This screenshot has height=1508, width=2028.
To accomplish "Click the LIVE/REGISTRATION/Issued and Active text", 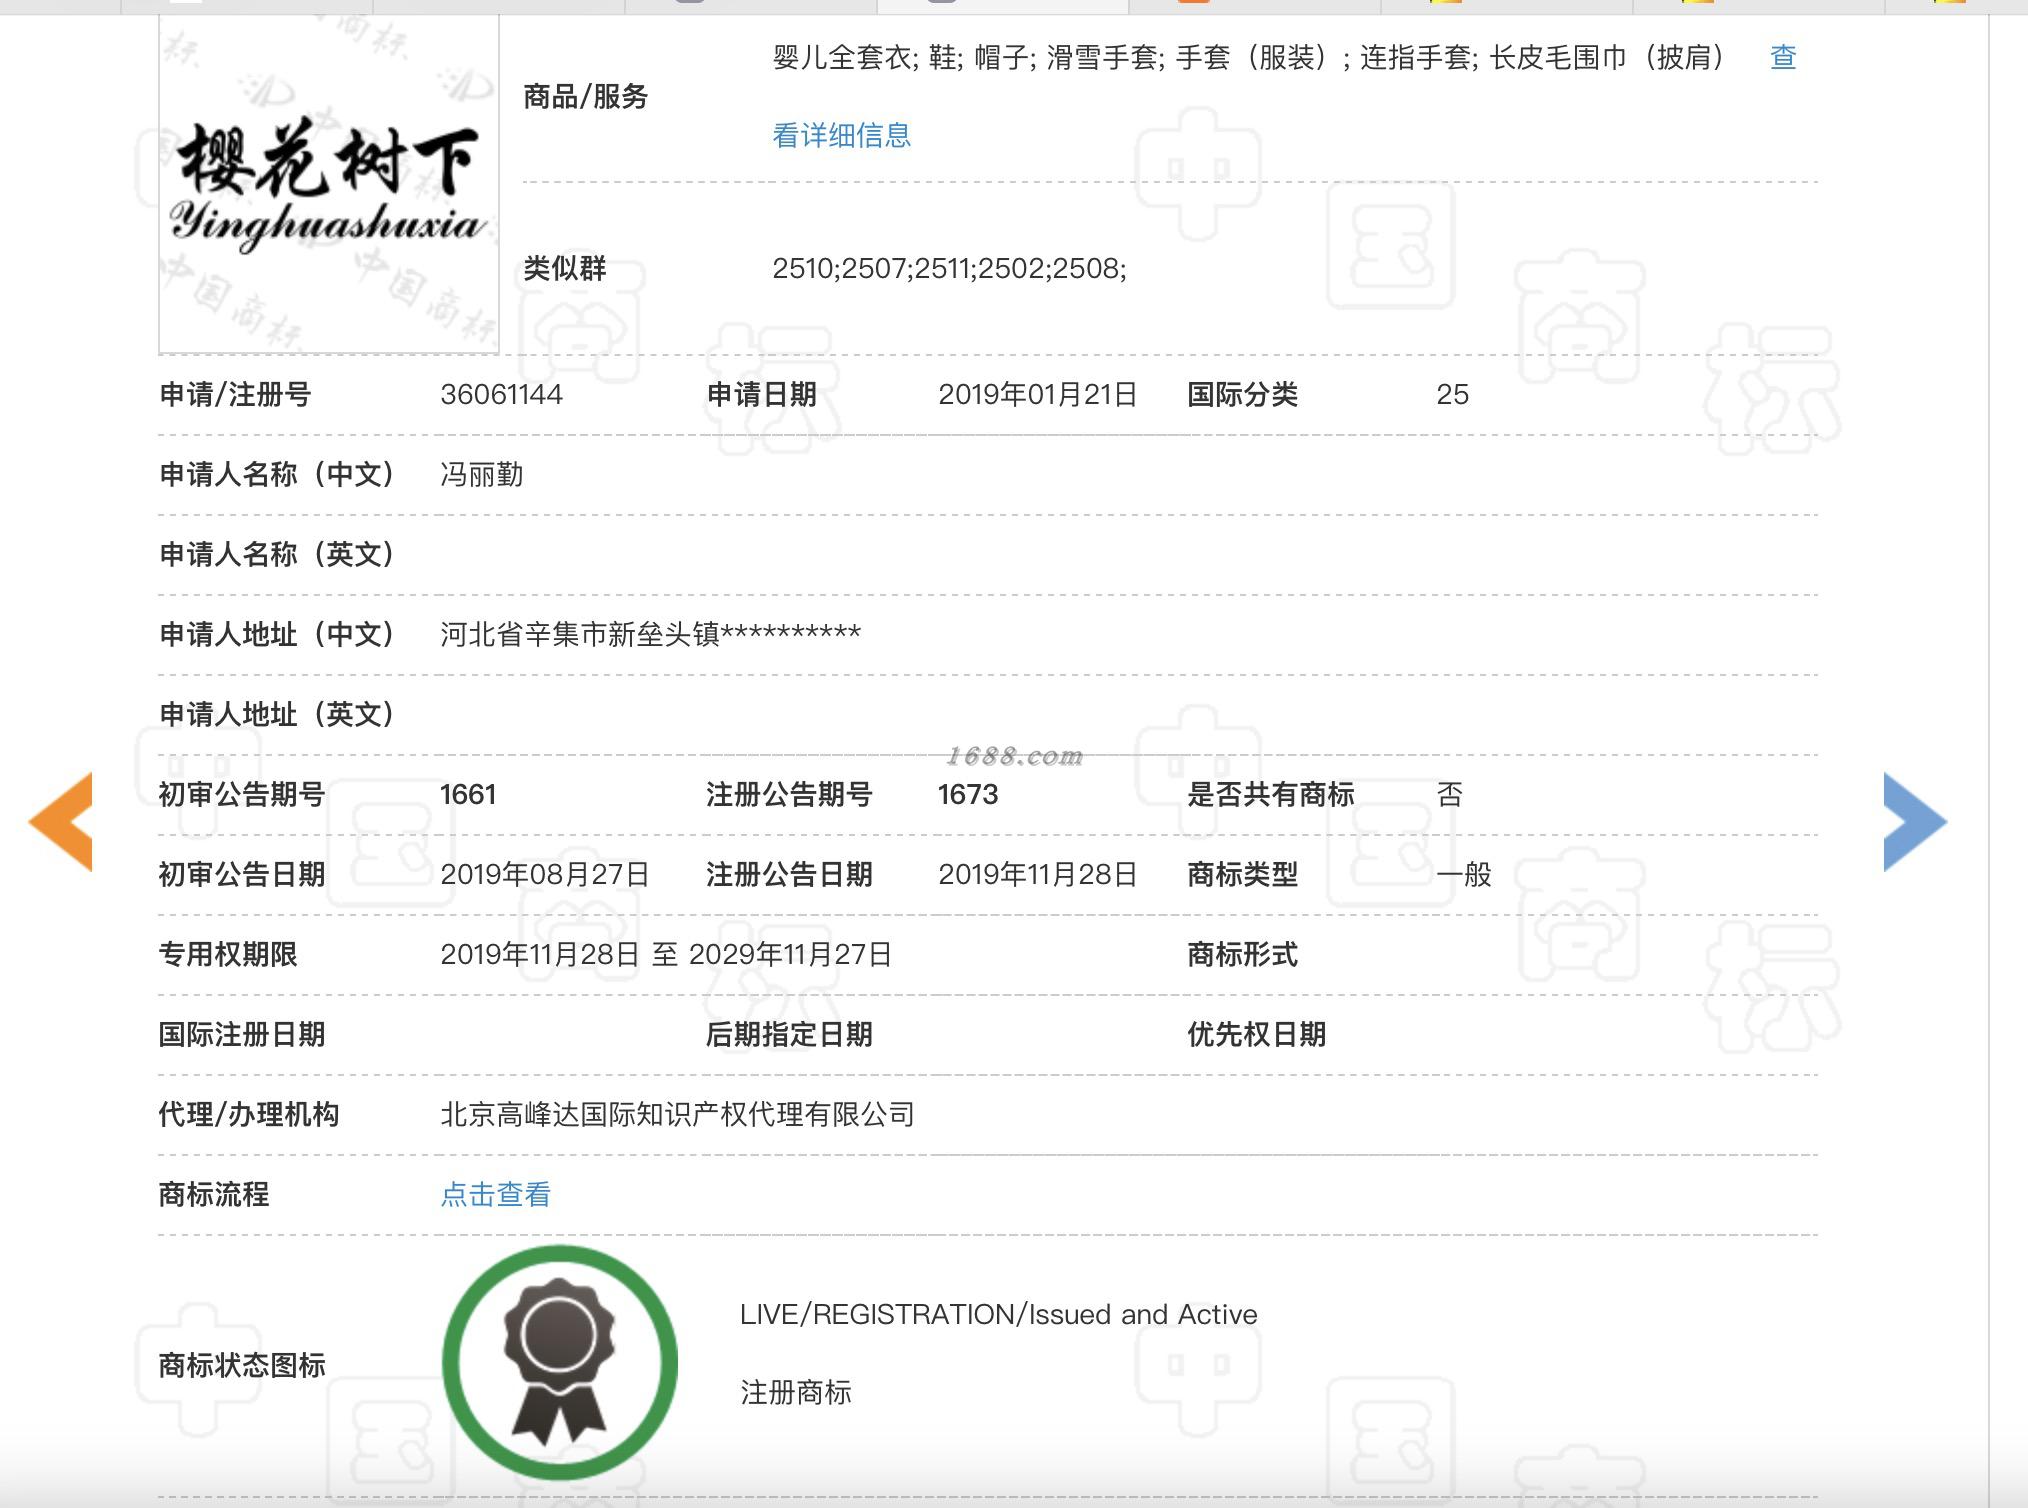I will point(998,1314).
